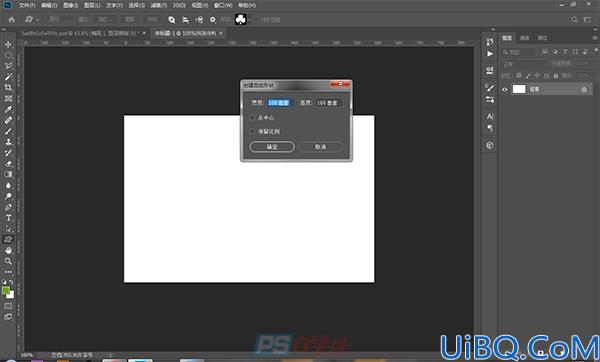Click the path arrangement icon in options bar
This screenshot has height=362, width=600.
[x=199, y=20]
